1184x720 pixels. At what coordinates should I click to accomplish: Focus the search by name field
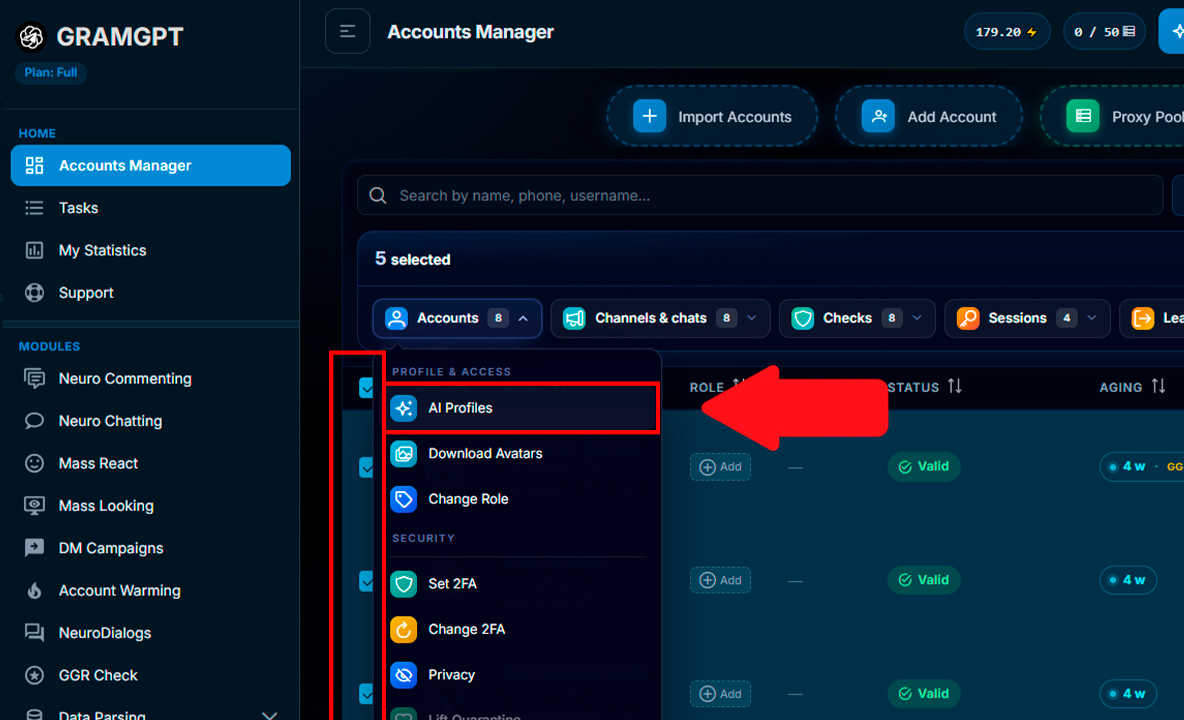tap(760, 195)
